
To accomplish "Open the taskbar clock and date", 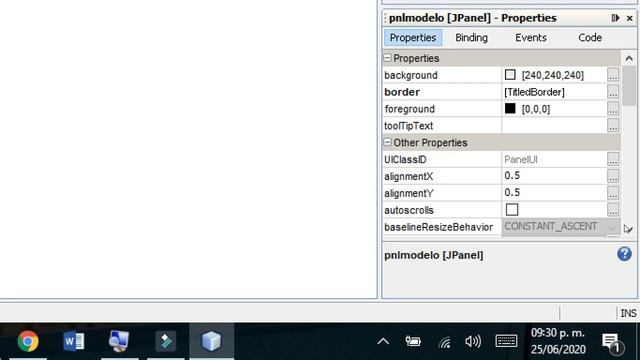I will click(x=558, y=341).
